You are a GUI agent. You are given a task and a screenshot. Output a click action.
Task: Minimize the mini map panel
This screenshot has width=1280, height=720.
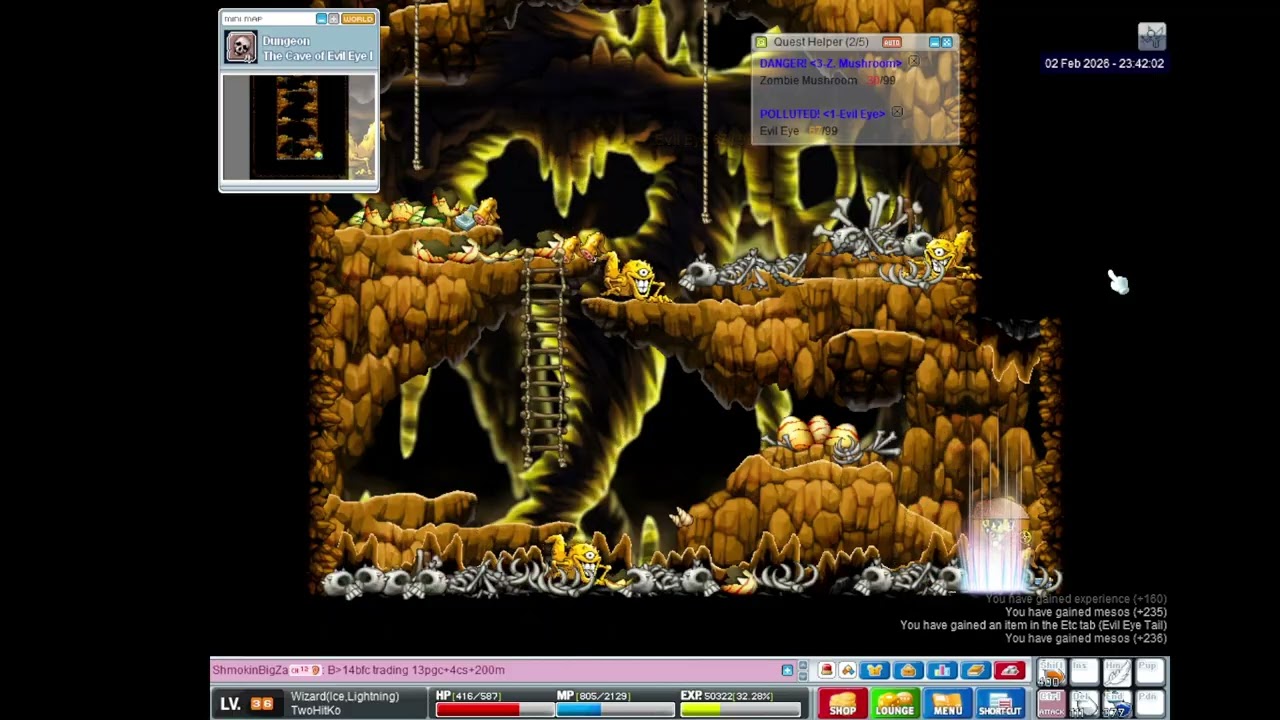tap(321, 19)
